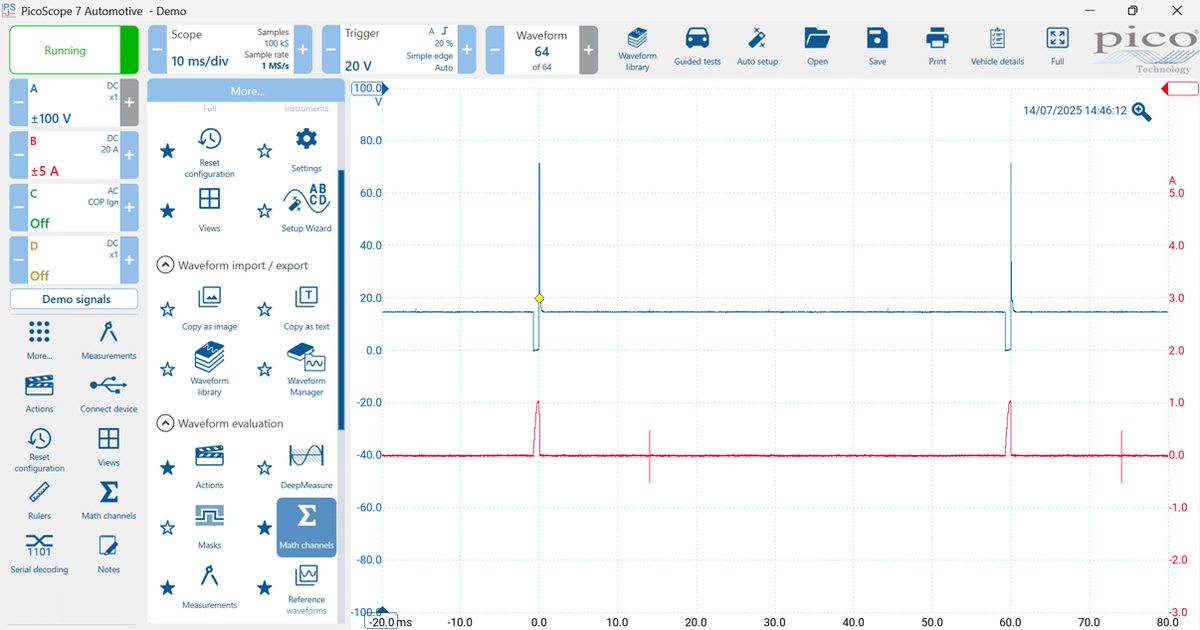Launch the Setup Wizard
Viewport: 1200px width, 630px height.
click(x=306, y=208)
